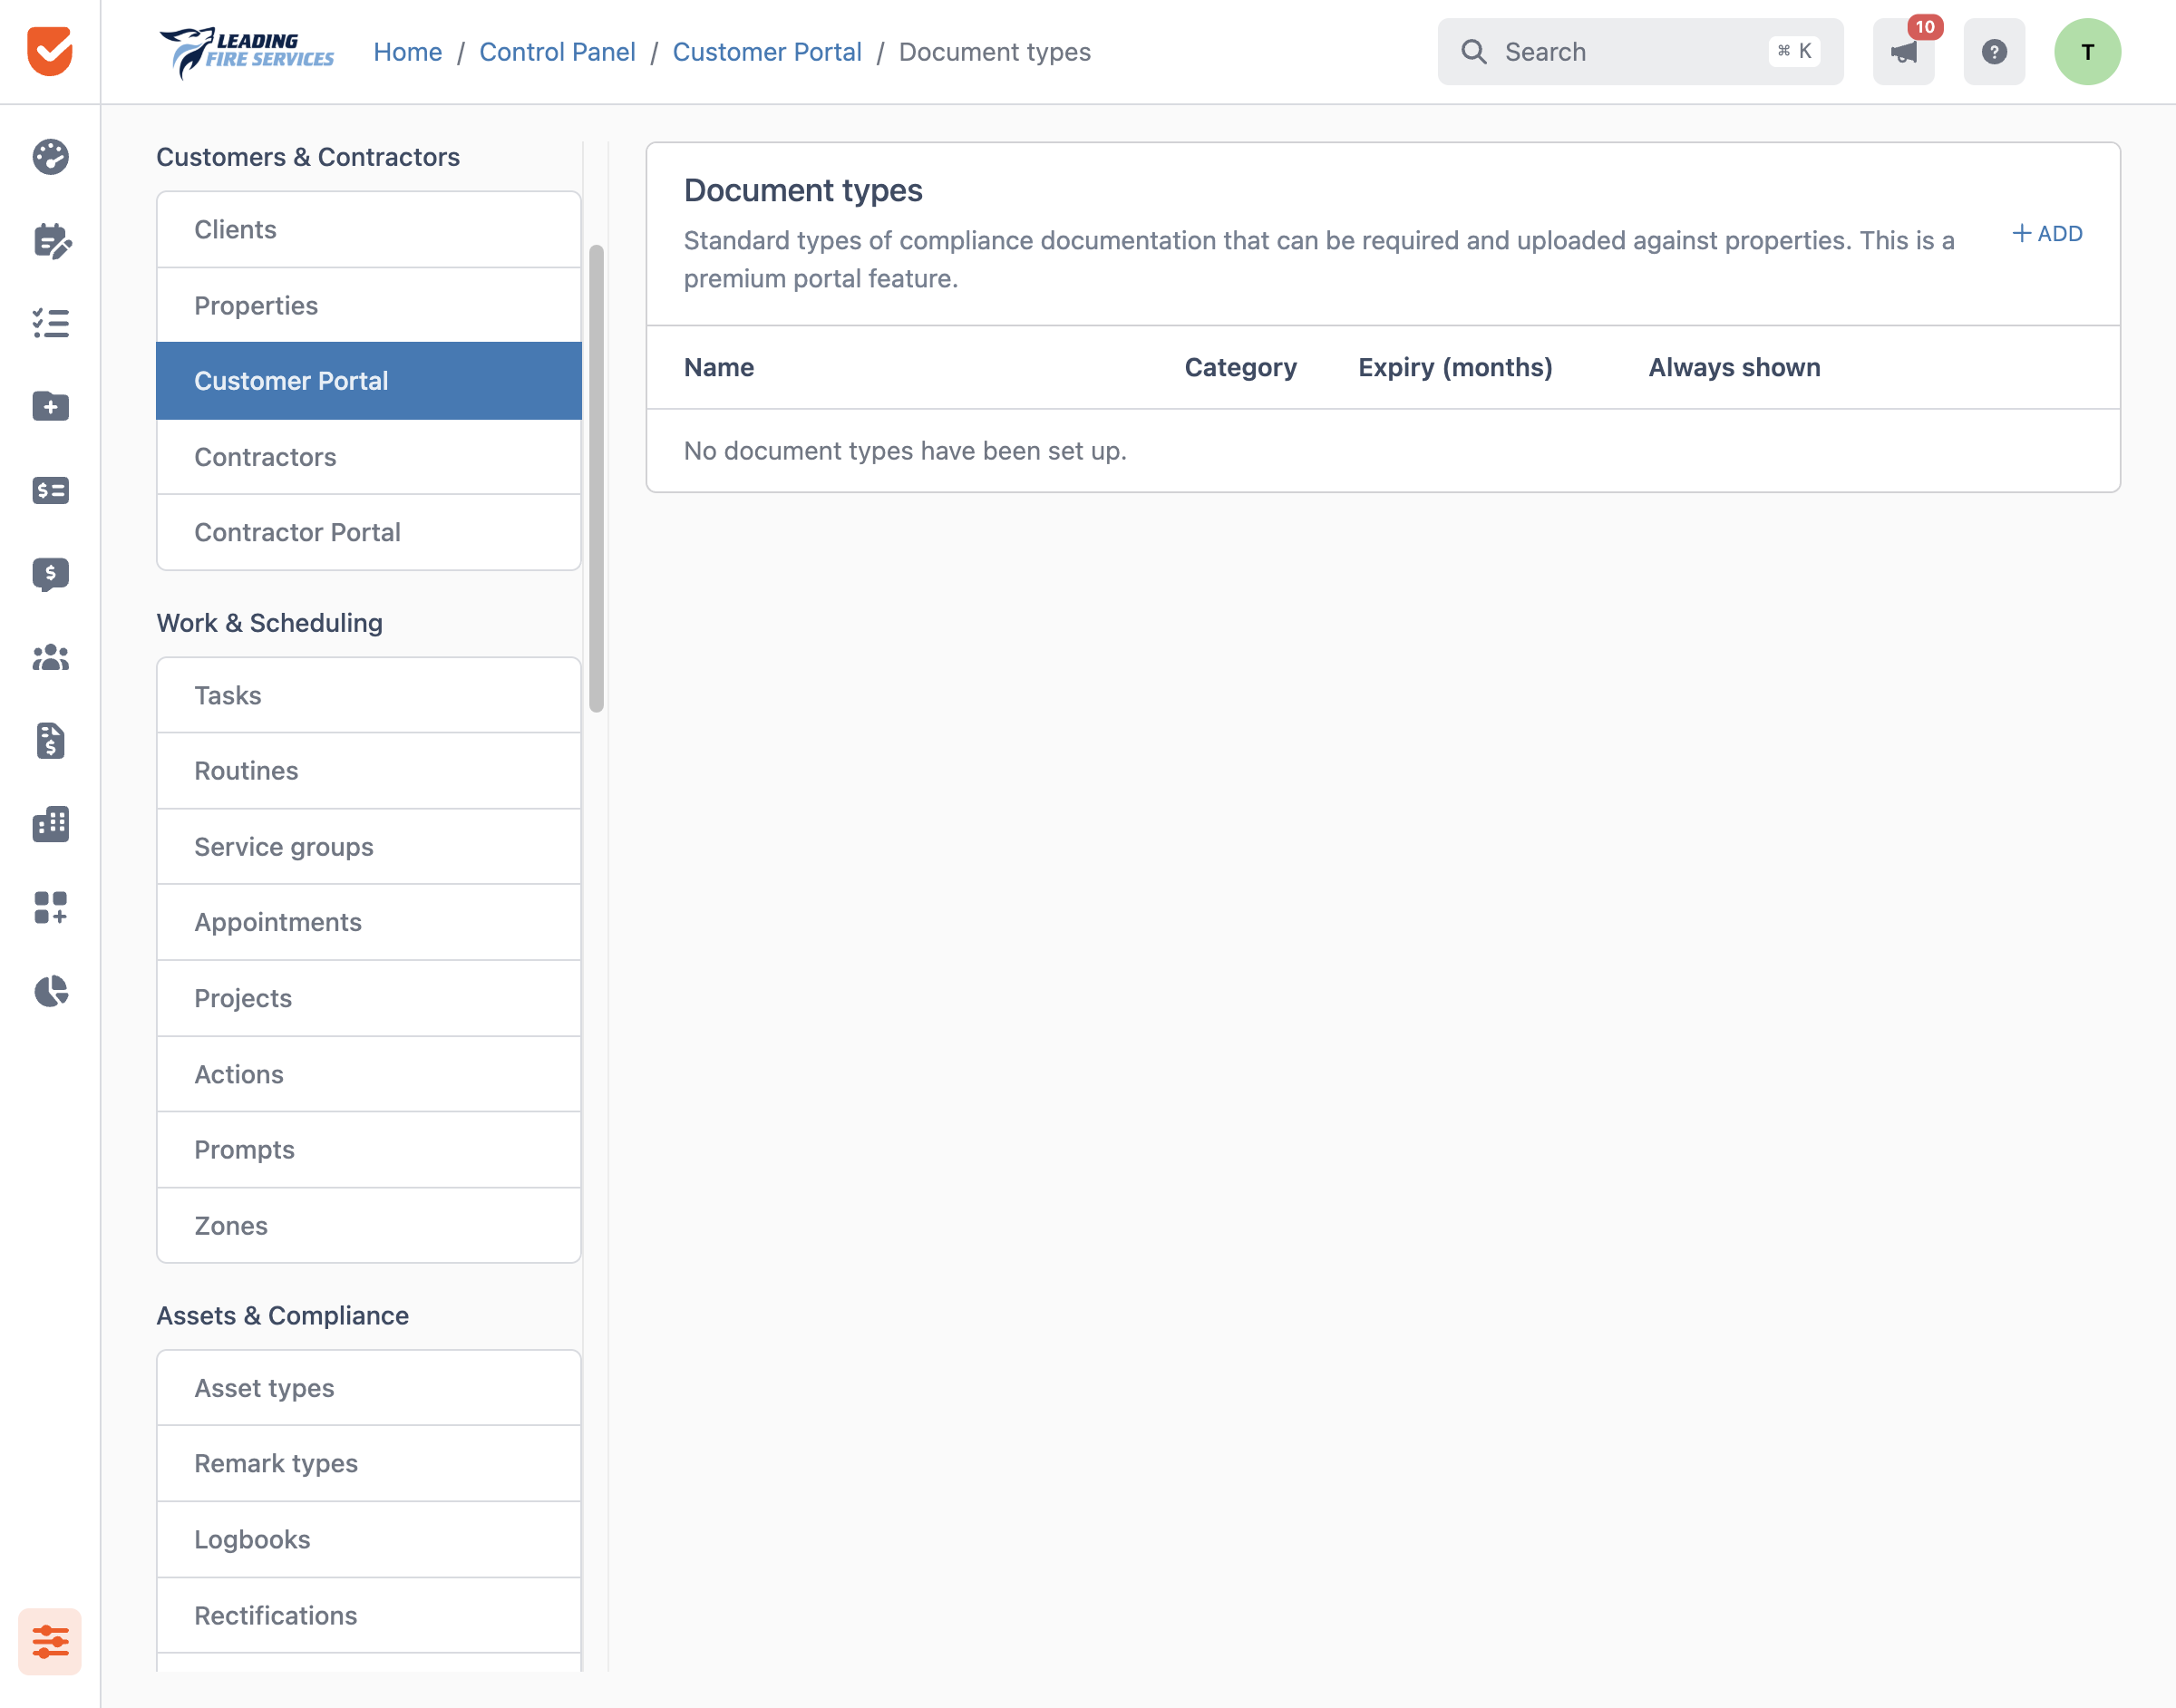This screenshot has height=1708, width=2176.
Task: Open the pie chart reports icon in sidebar
Action: [50, 991]
